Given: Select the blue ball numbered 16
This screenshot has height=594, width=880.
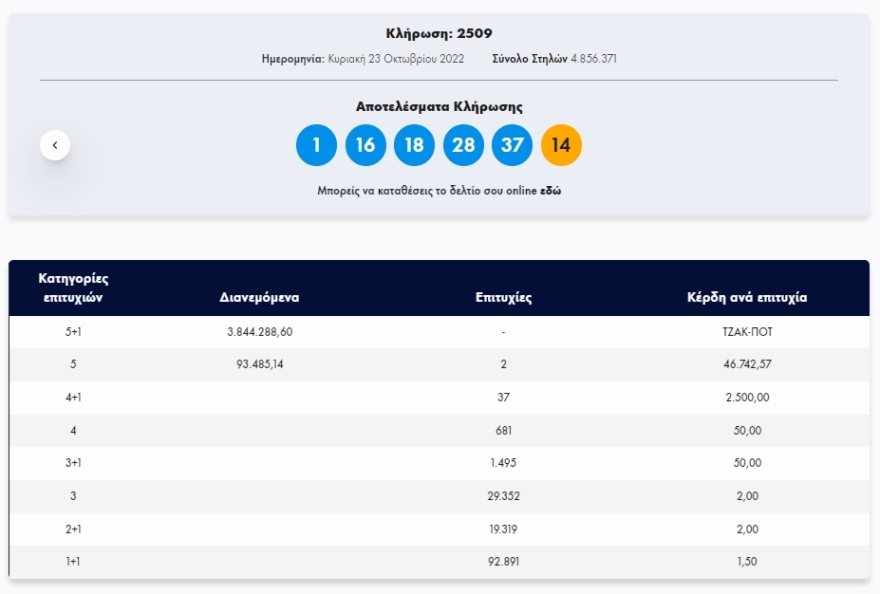Looking at the screenshot, I should click(x=365, y=145).
